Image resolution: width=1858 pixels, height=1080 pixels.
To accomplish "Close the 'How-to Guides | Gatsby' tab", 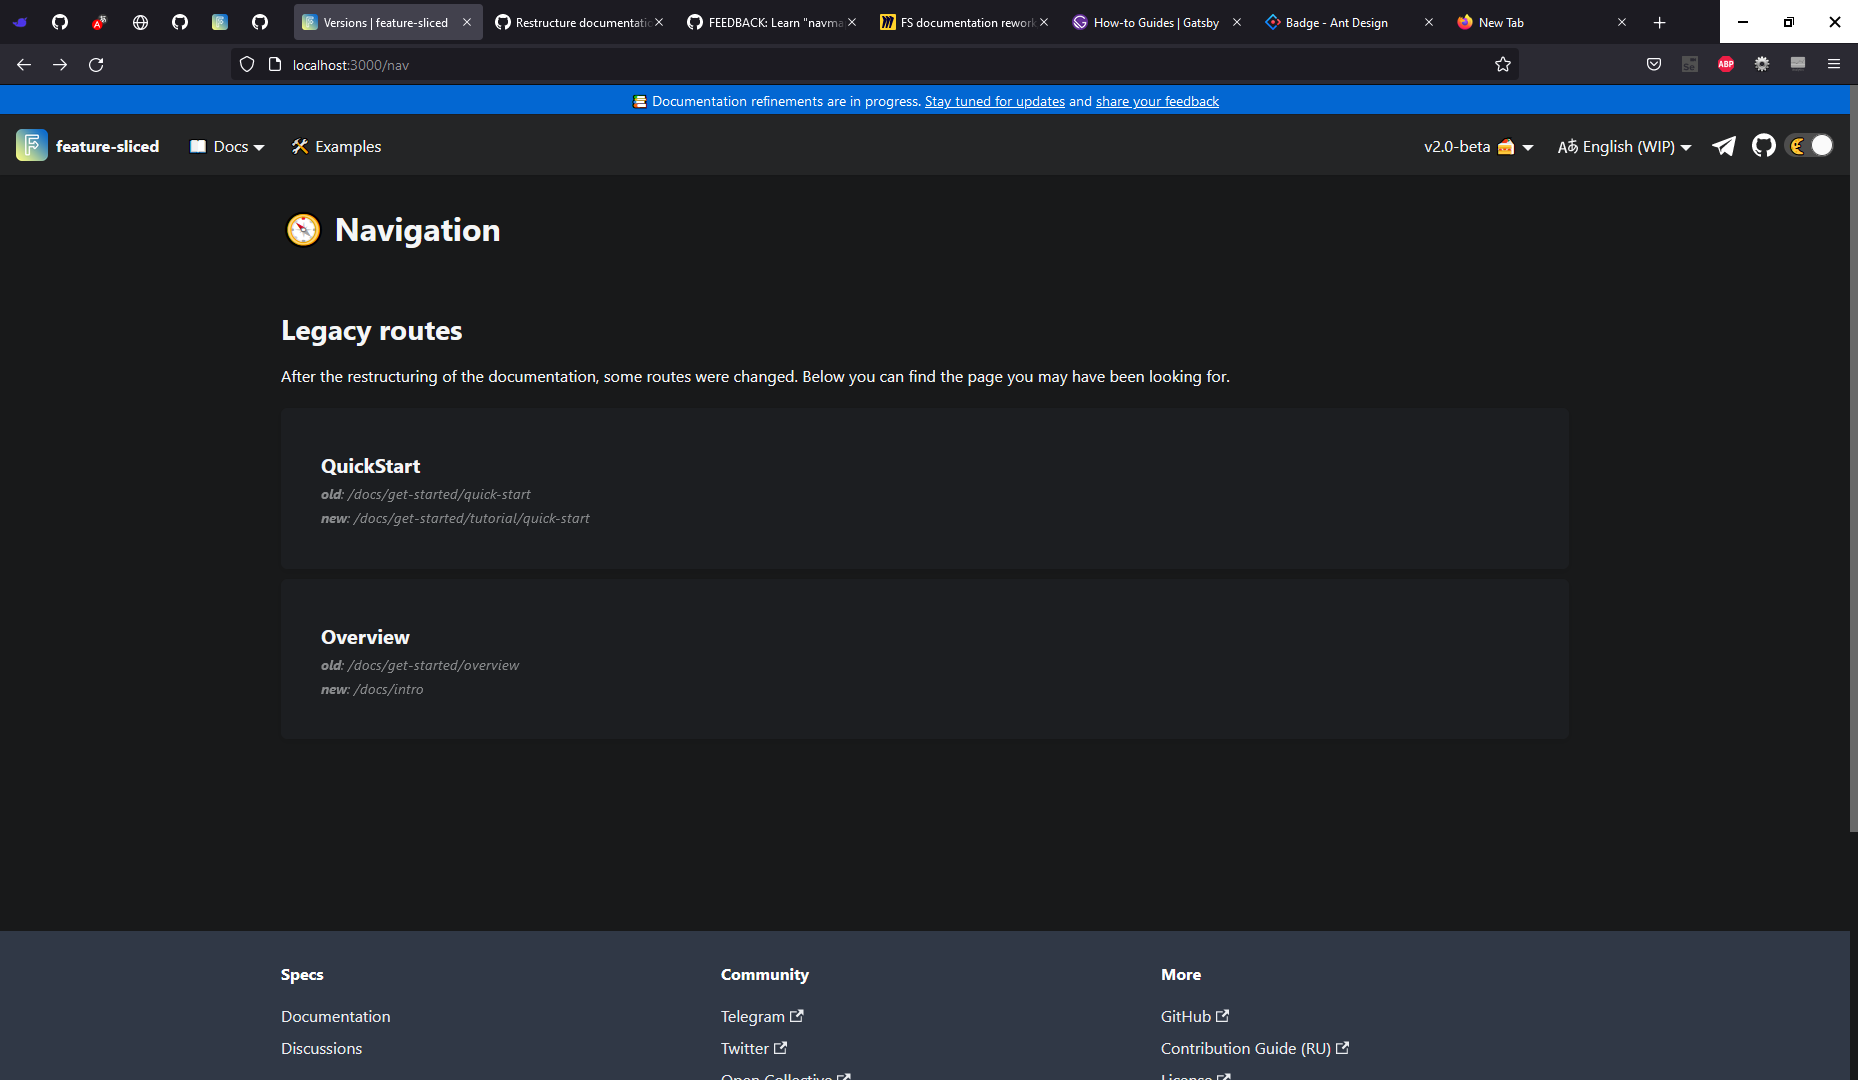I will (x=1237, y=22).
